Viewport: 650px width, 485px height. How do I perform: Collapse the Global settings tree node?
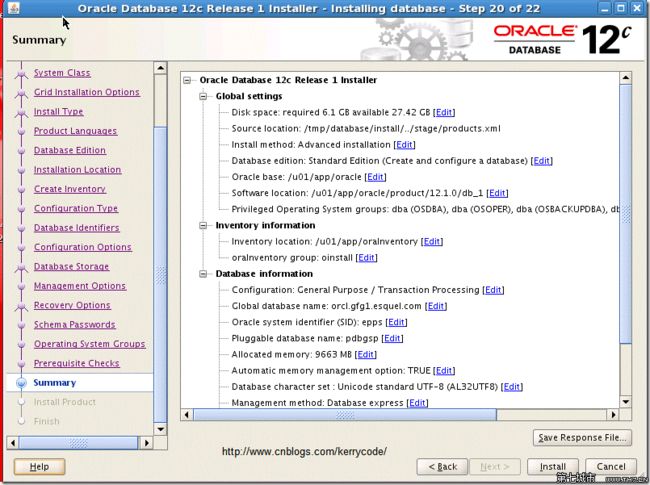click(203, 96)
